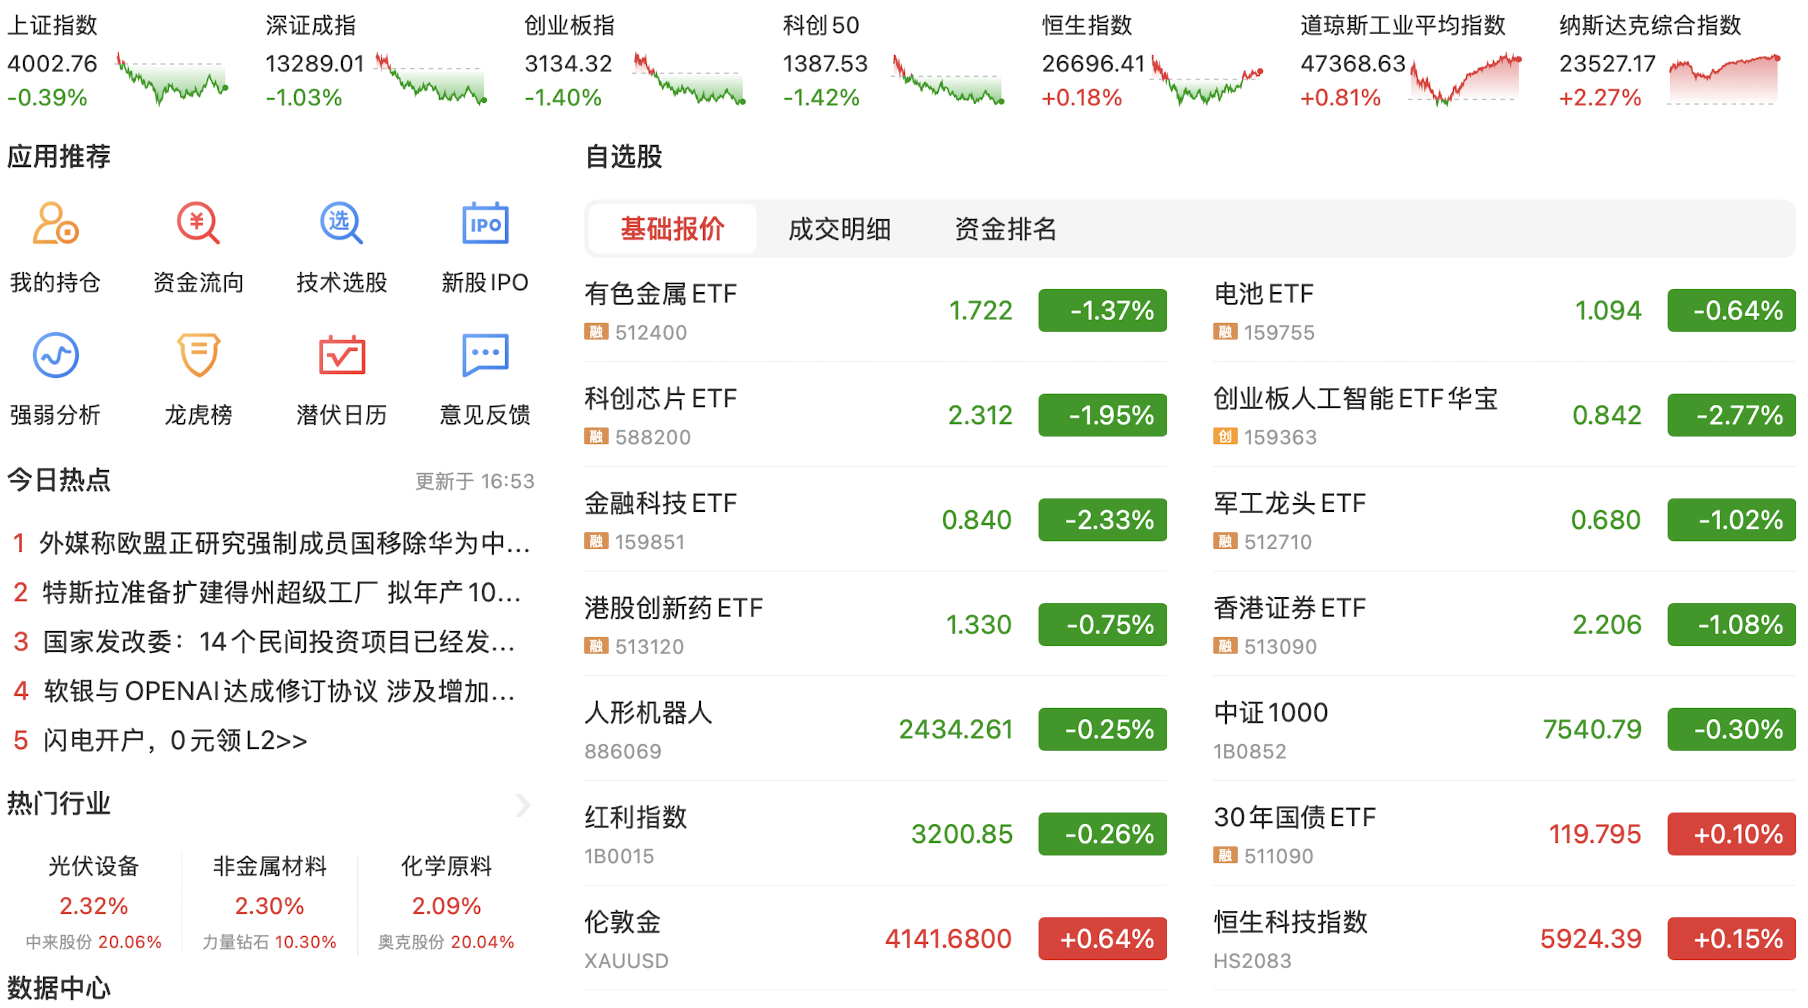Select the 光伏设备 hot industry entry
The height and width of the screenshot is (1008, 1808).
[94, 867]
